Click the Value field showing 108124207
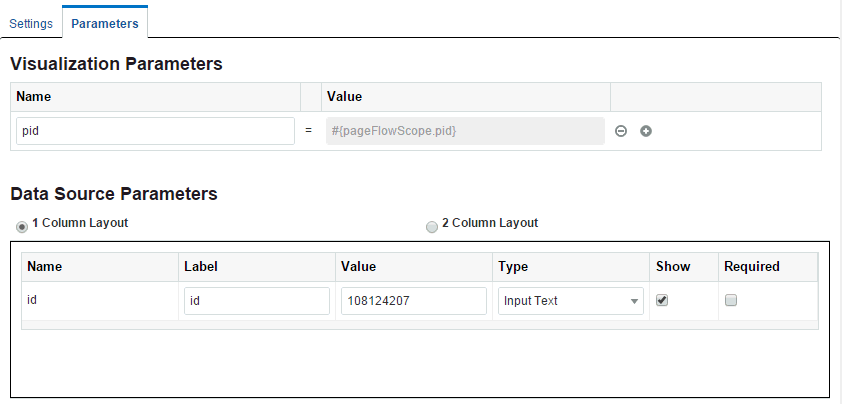The image size is (842, 404). [x=414, y=301]
